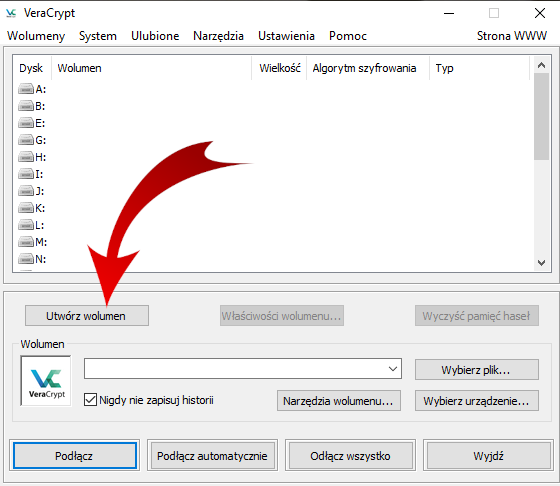Open the Narzędzia menu
560x486 pixels.
pyautogui.click(x=218, y=36)
